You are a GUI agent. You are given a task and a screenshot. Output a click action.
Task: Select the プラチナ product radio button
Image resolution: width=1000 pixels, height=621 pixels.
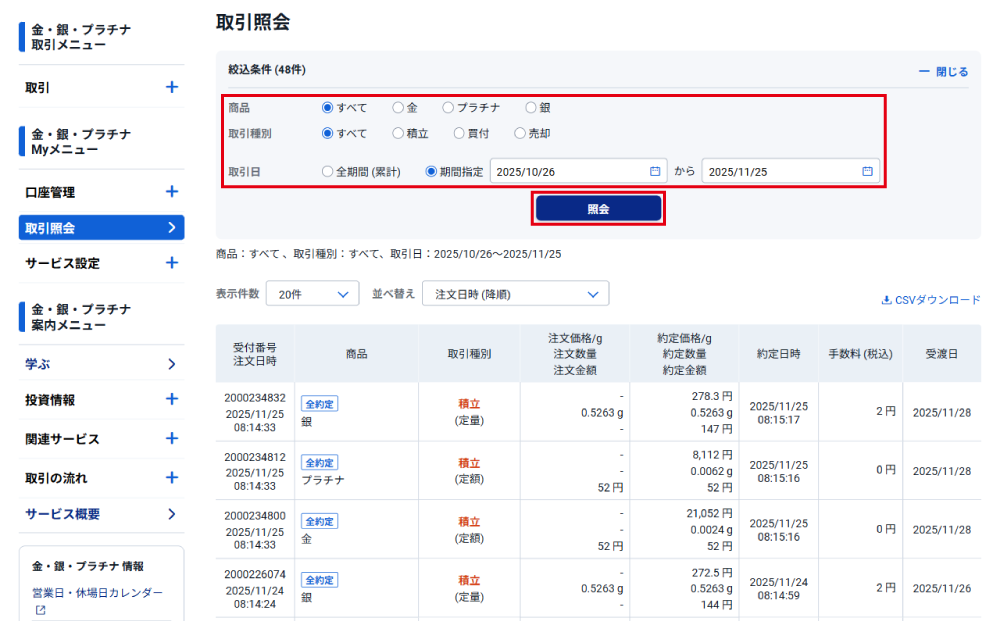(448, 107)
